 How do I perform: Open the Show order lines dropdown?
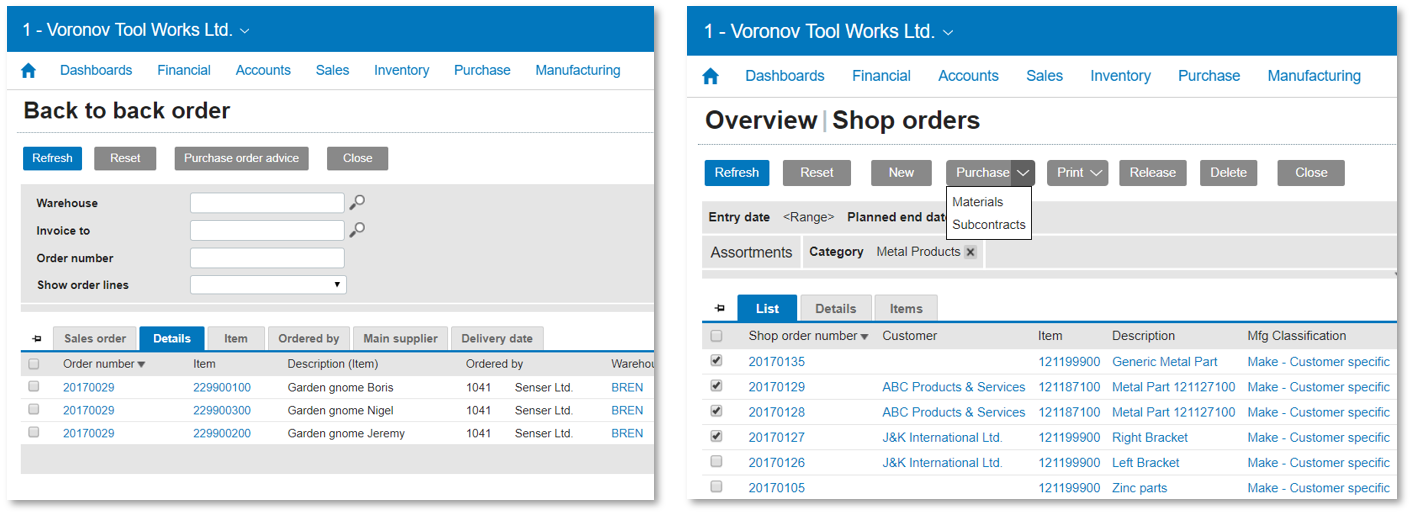[268, 285]
